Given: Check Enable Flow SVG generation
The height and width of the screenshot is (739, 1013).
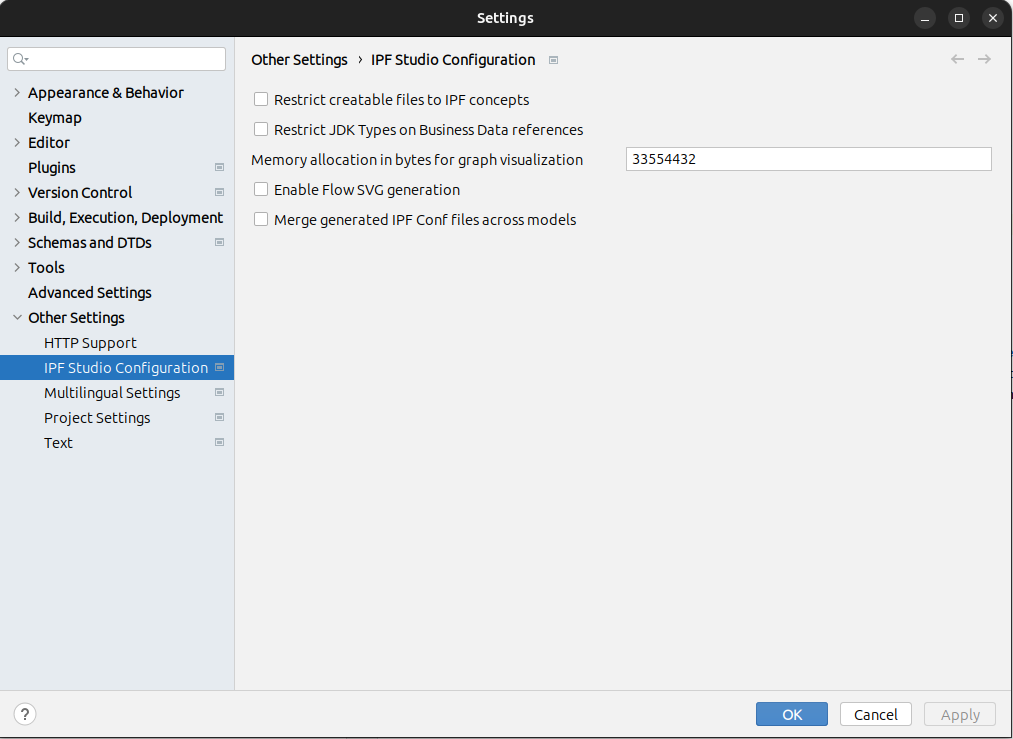Looking at the screenshot, I should click(261, 189).
